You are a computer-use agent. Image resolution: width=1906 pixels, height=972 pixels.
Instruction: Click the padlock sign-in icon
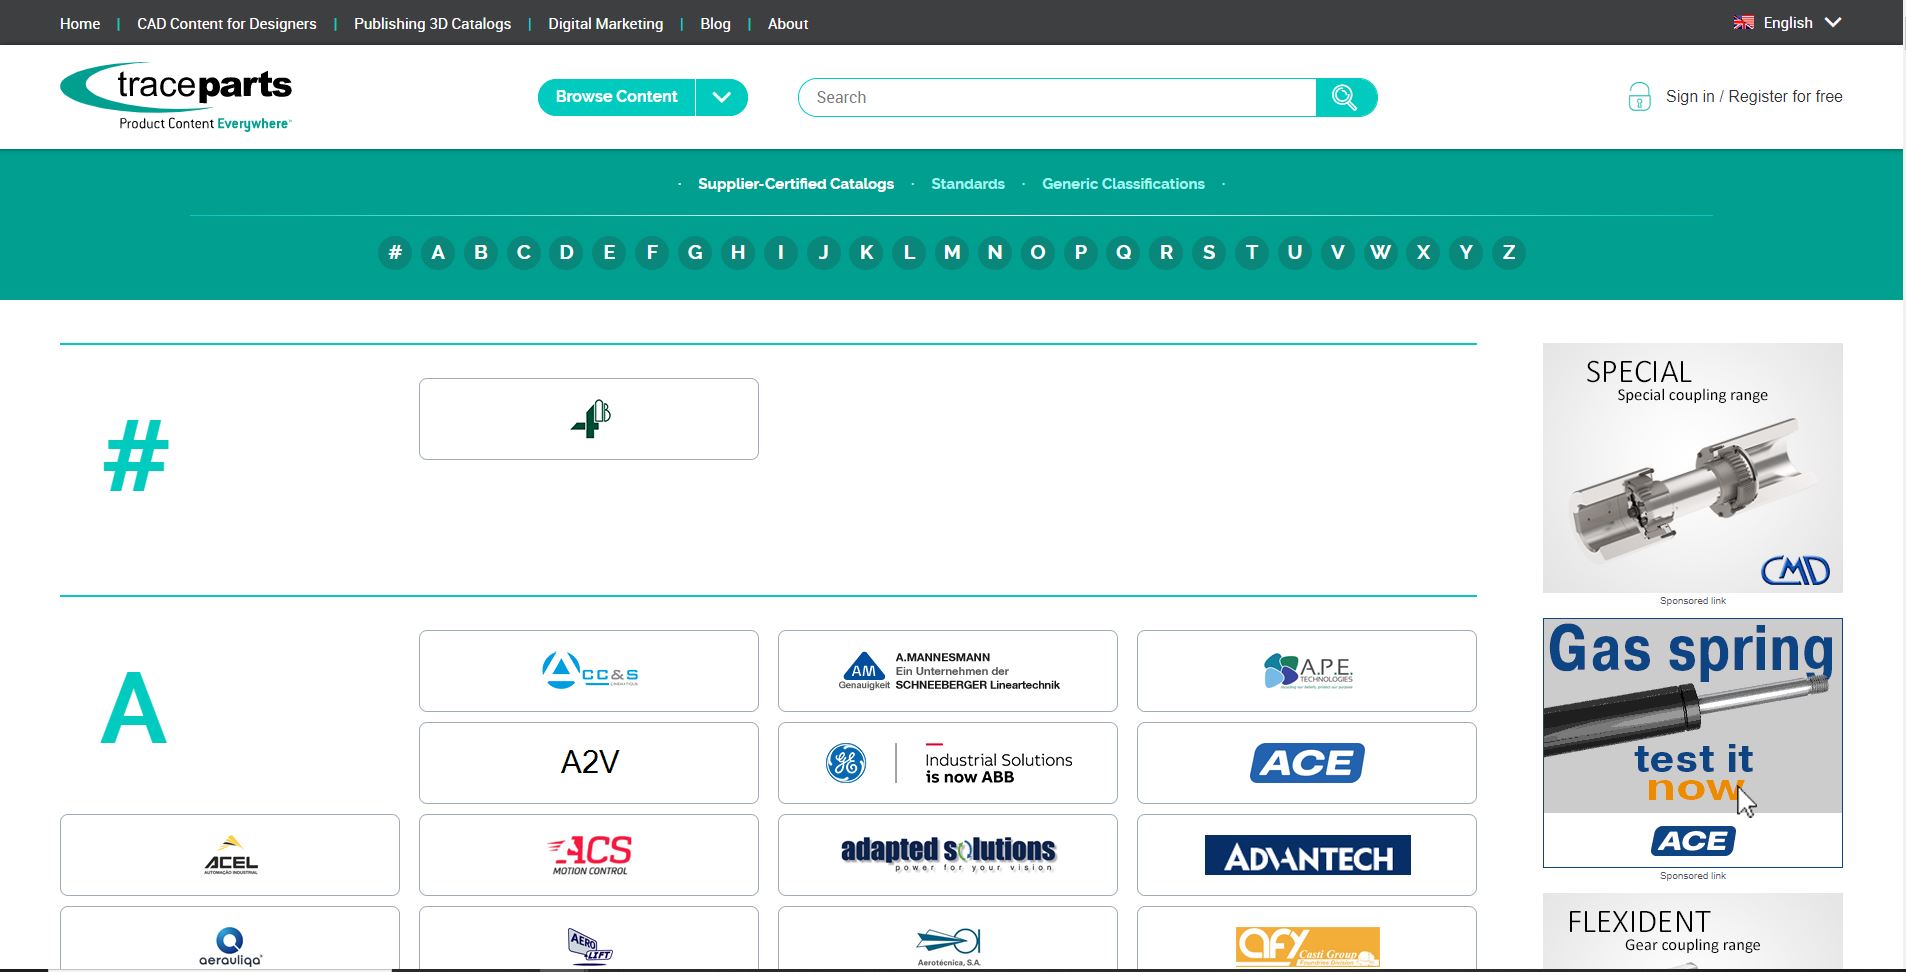[1639, 97]
